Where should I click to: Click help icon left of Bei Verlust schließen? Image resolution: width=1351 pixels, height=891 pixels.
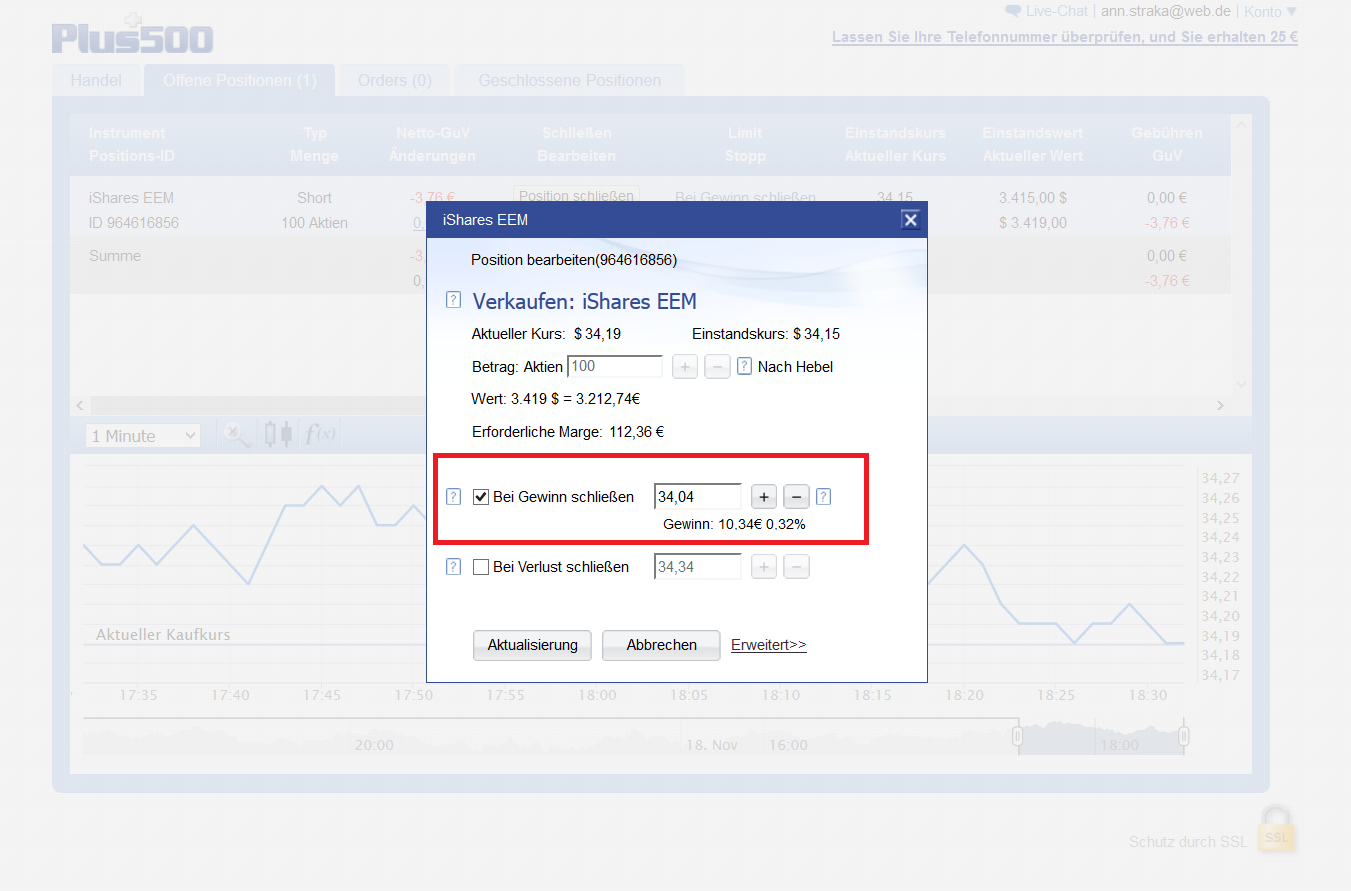coord(453,566)
